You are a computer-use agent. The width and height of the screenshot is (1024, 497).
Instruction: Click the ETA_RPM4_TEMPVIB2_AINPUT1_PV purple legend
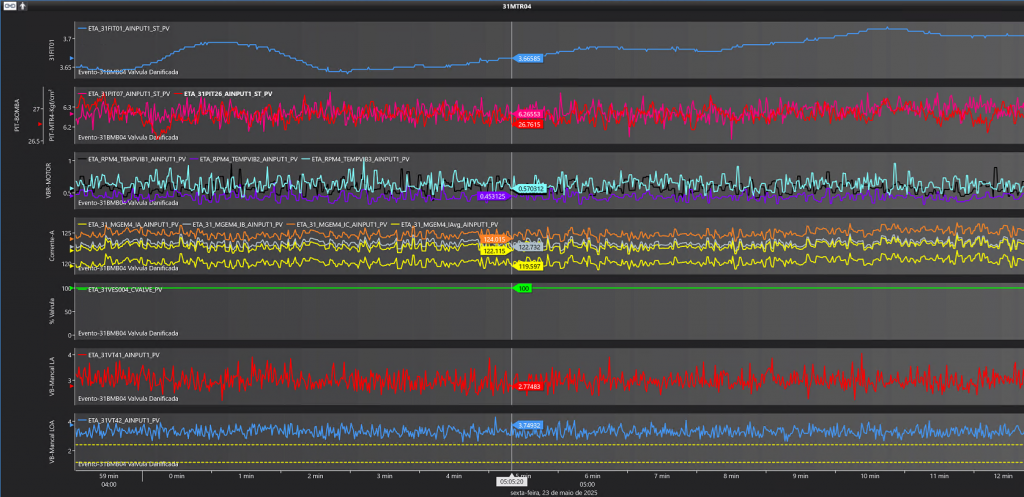coord(254,159)
